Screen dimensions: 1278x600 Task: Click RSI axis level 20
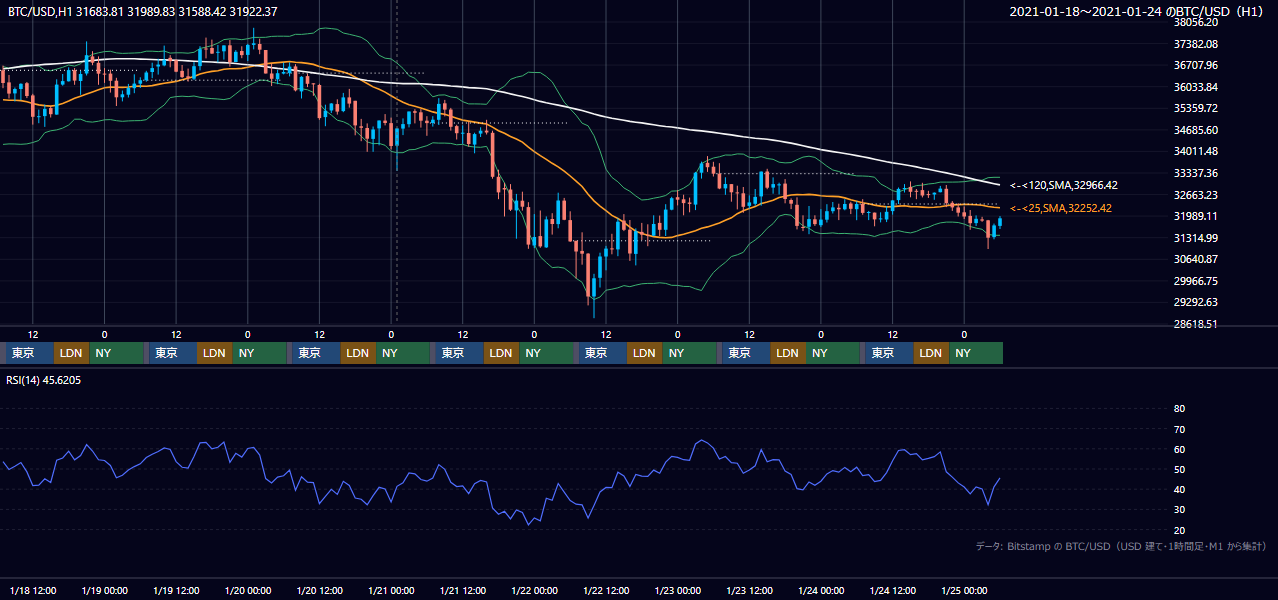click(x=1179, y=530)
